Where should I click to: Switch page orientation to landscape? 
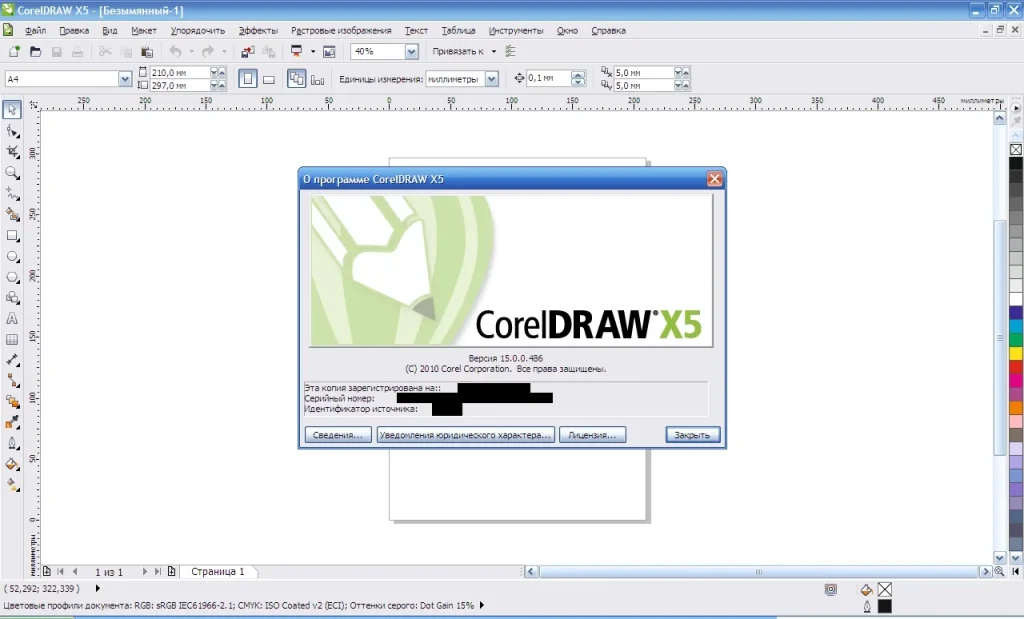(269, 77)
